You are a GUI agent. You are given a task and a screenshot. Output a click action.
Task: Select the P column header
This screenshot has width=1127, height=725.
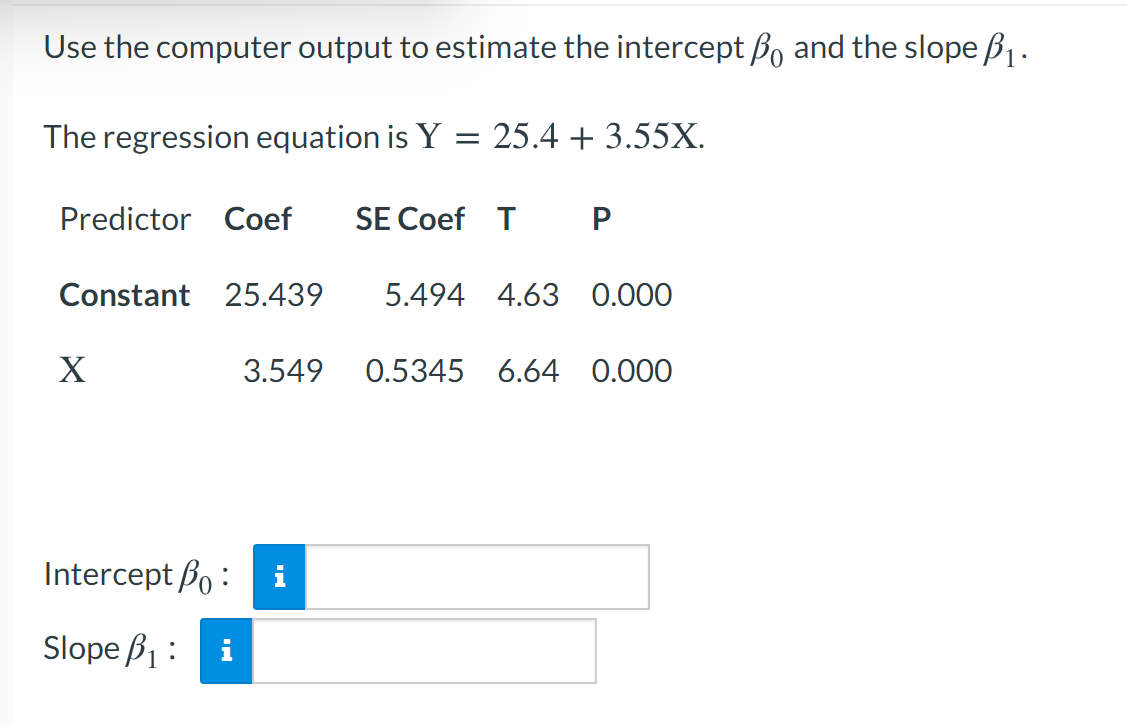coord(599,219)
